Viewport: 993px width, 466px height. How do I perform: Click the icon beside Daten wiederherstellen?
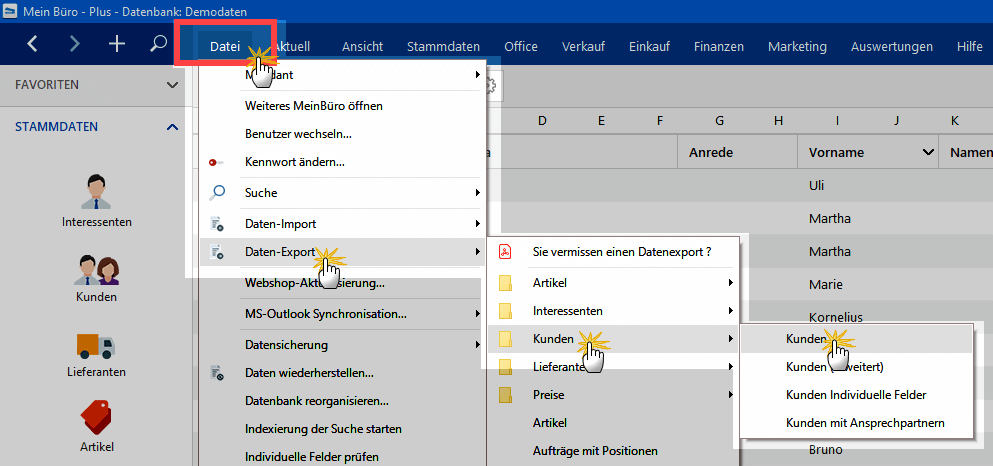pyautogui.click(x=217, y=373)
